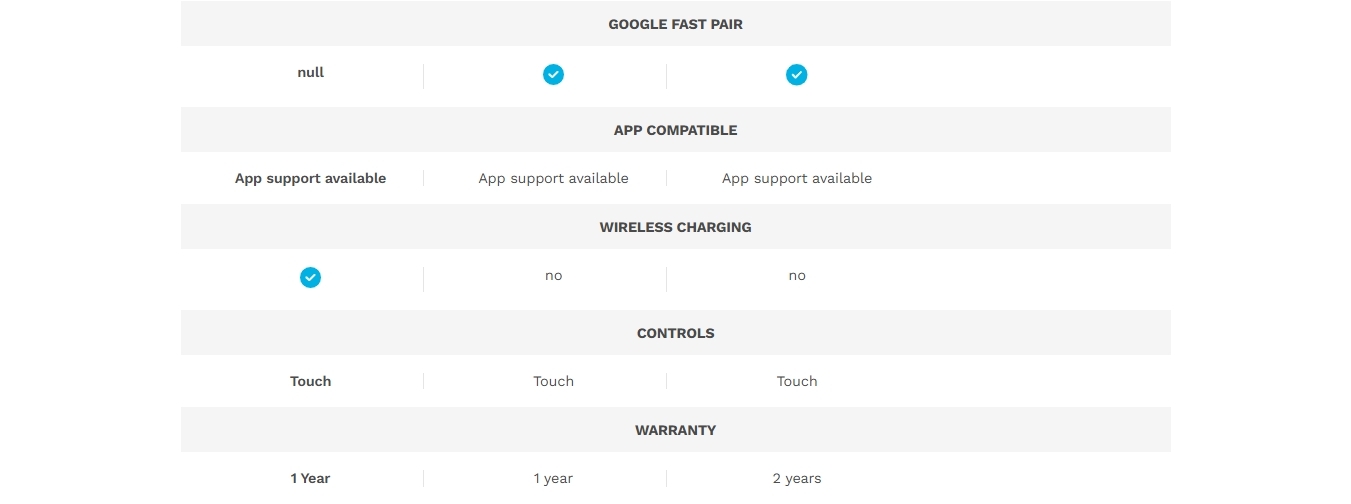Click the last-column 'no' under Wireless Charging
Screen dimensions: 1351x504
point(796,276)
